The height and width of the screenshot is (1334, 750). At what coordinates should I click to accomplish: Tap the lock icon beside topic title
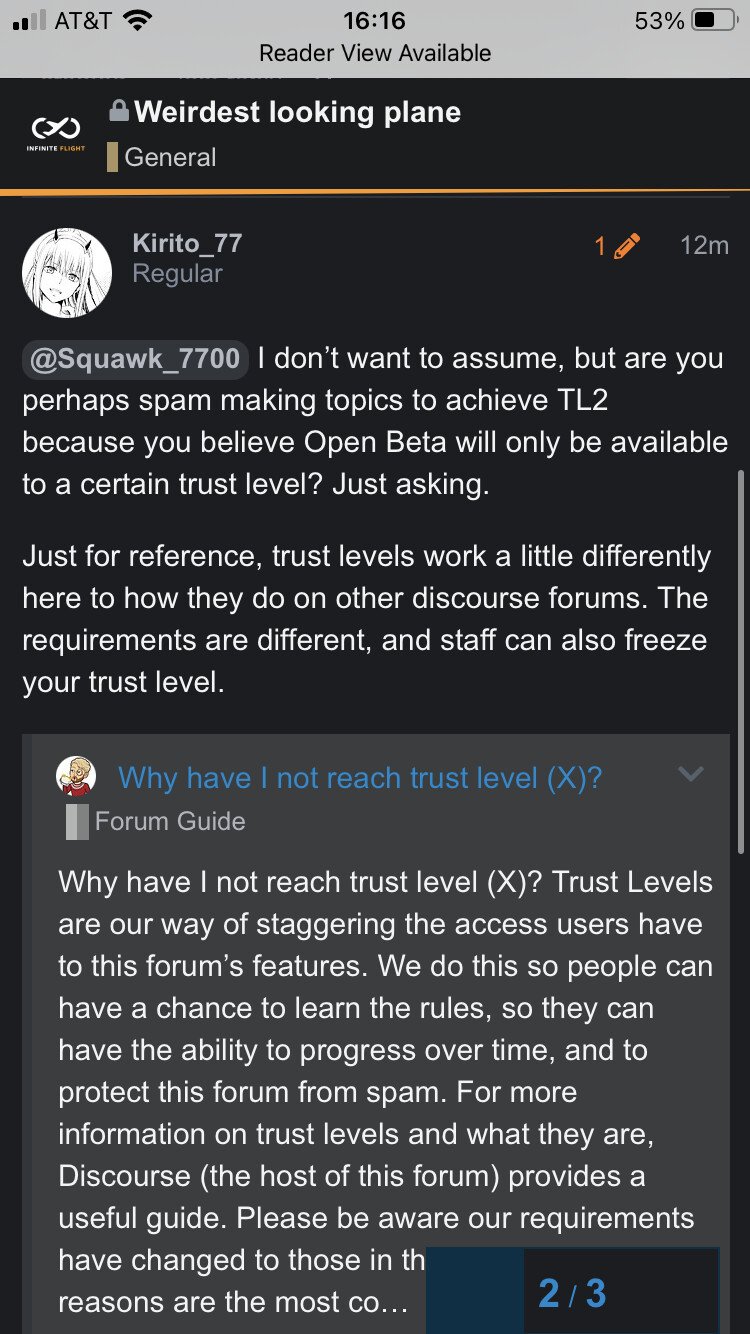[x=119, y=111]
